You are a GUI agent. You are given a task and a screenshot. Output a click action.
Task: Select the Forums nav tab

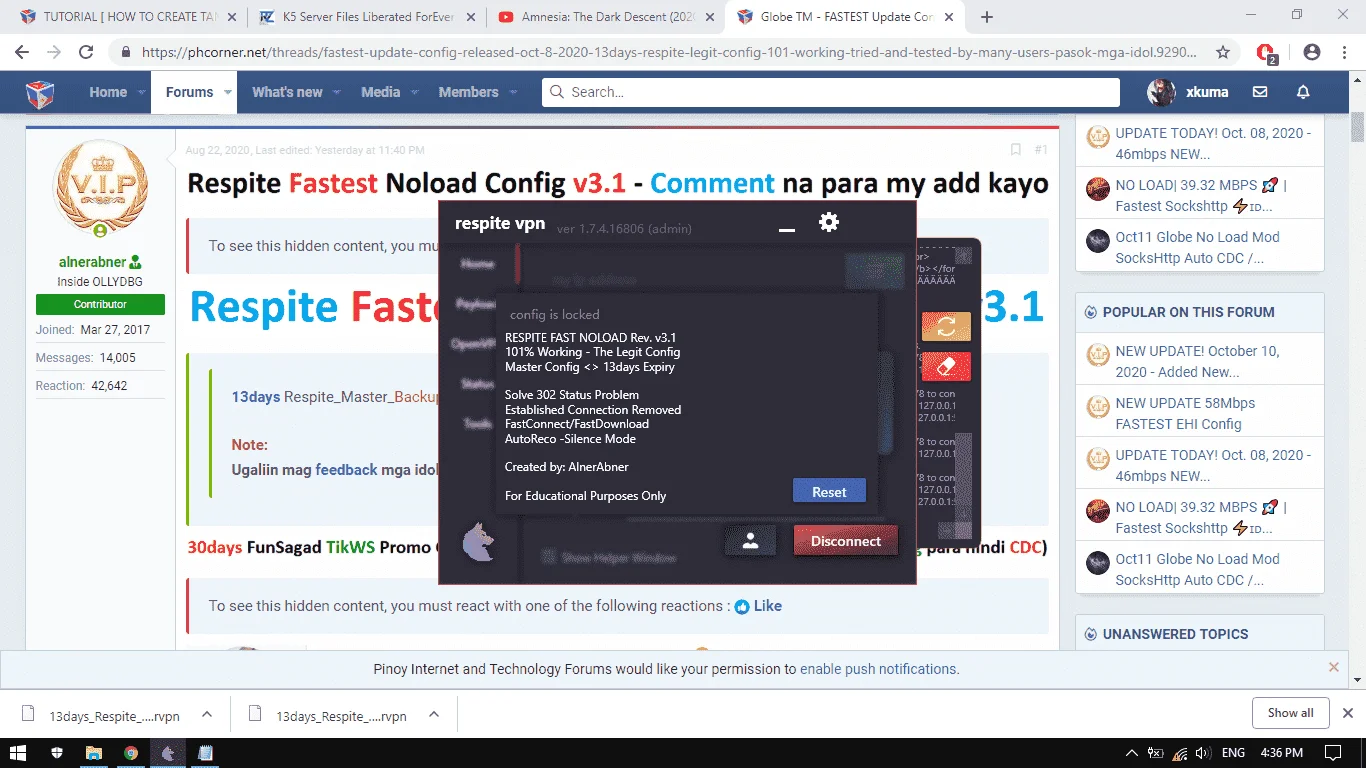(x=189, y=92)
